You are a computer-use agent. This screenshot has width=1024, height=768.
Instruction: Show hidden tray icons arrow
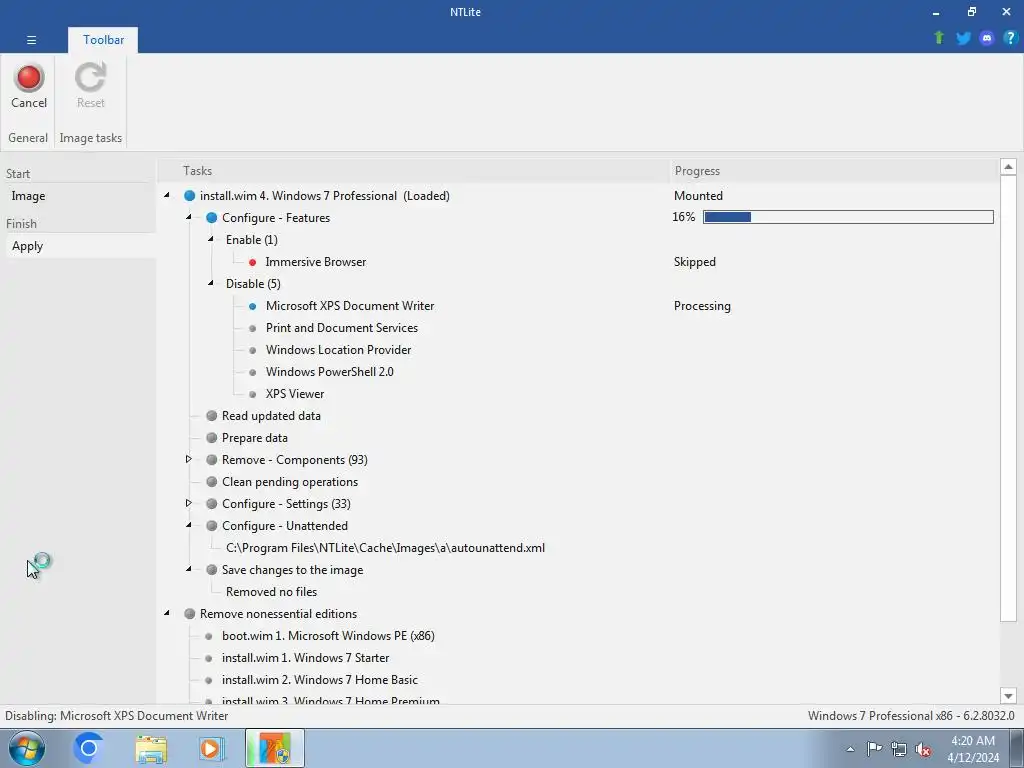(850, 750)
